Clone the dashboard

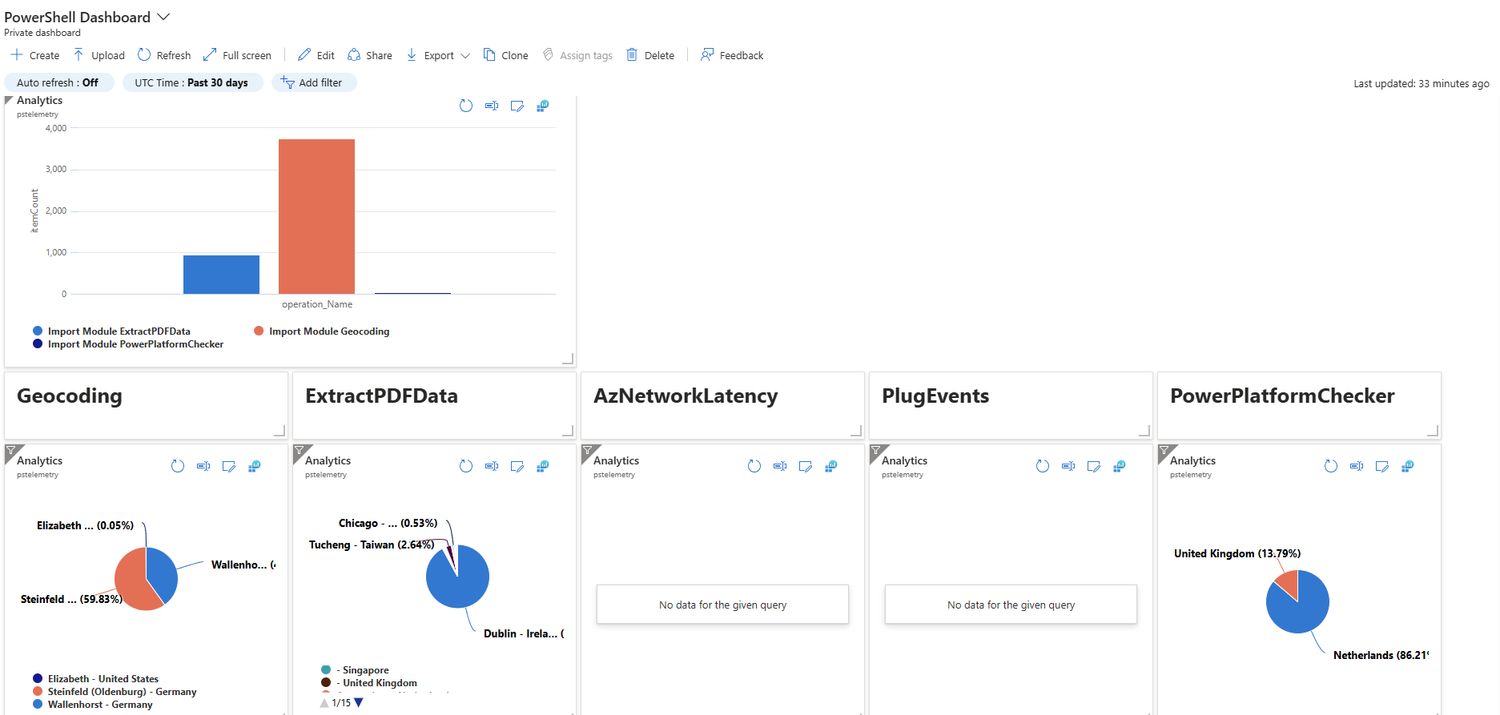(x=505, y=55)
